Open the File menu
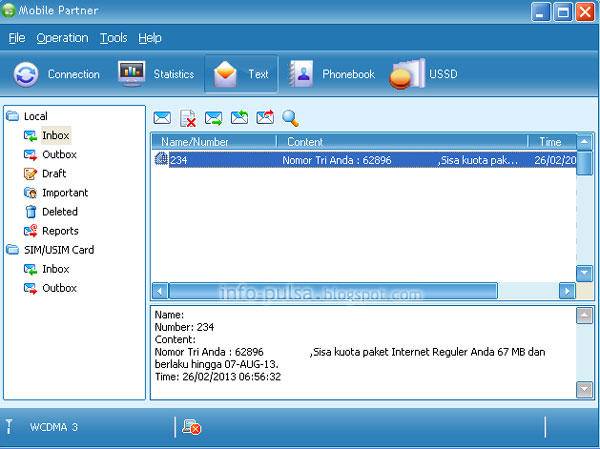 (x=17, y=38)
